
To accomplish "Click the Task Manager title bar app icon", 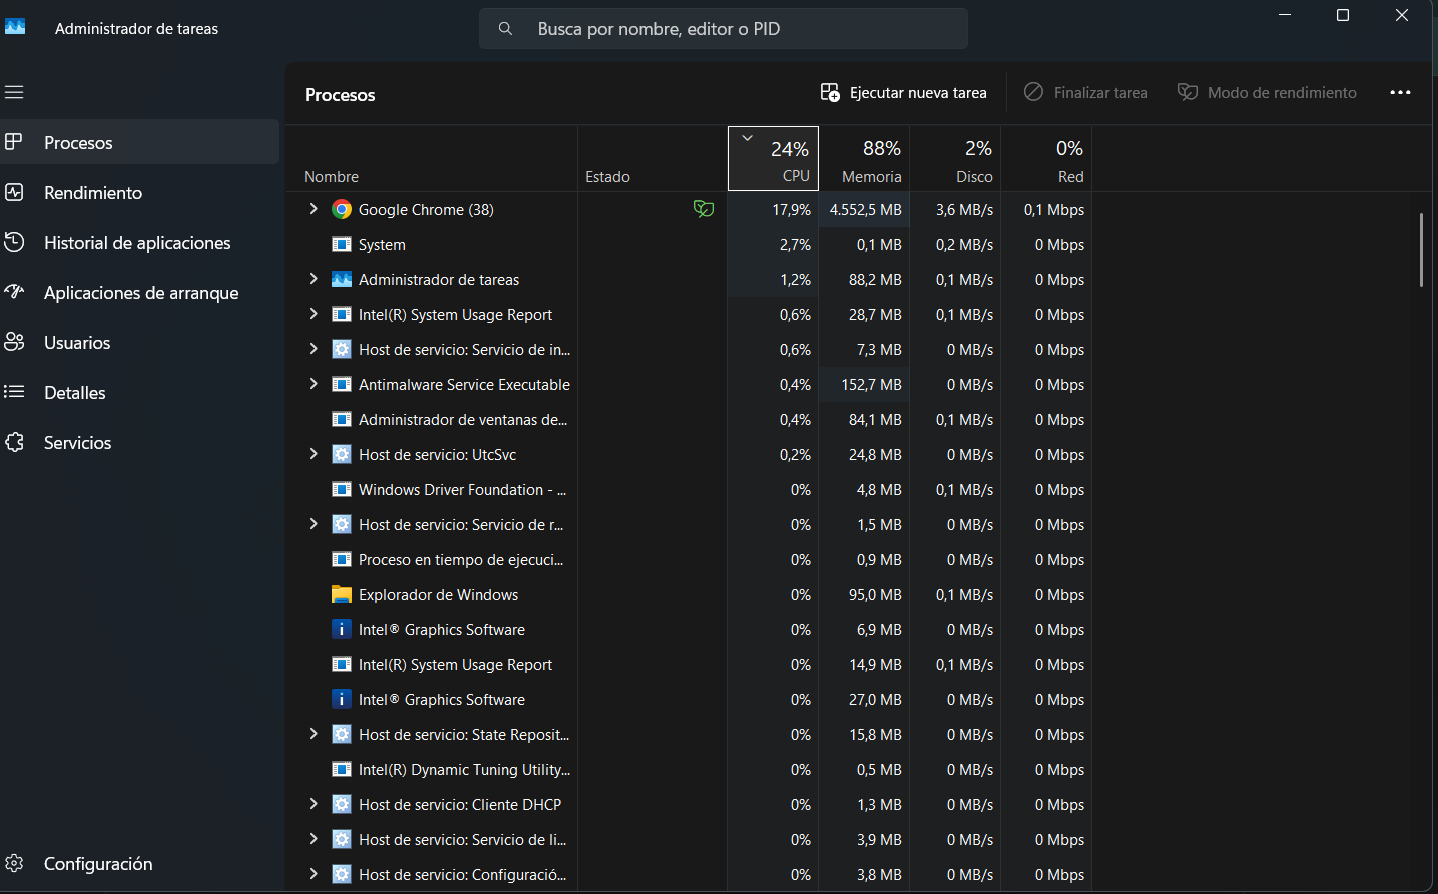I will pos(15,28).
